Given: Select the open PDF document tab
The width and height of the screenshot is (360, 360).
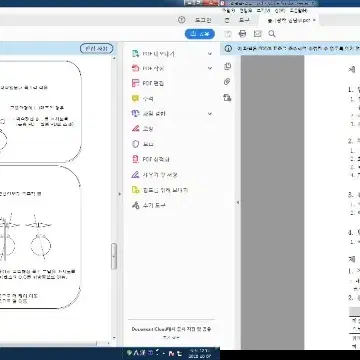Looking at the screenshot, I should (x=291, y=20).
